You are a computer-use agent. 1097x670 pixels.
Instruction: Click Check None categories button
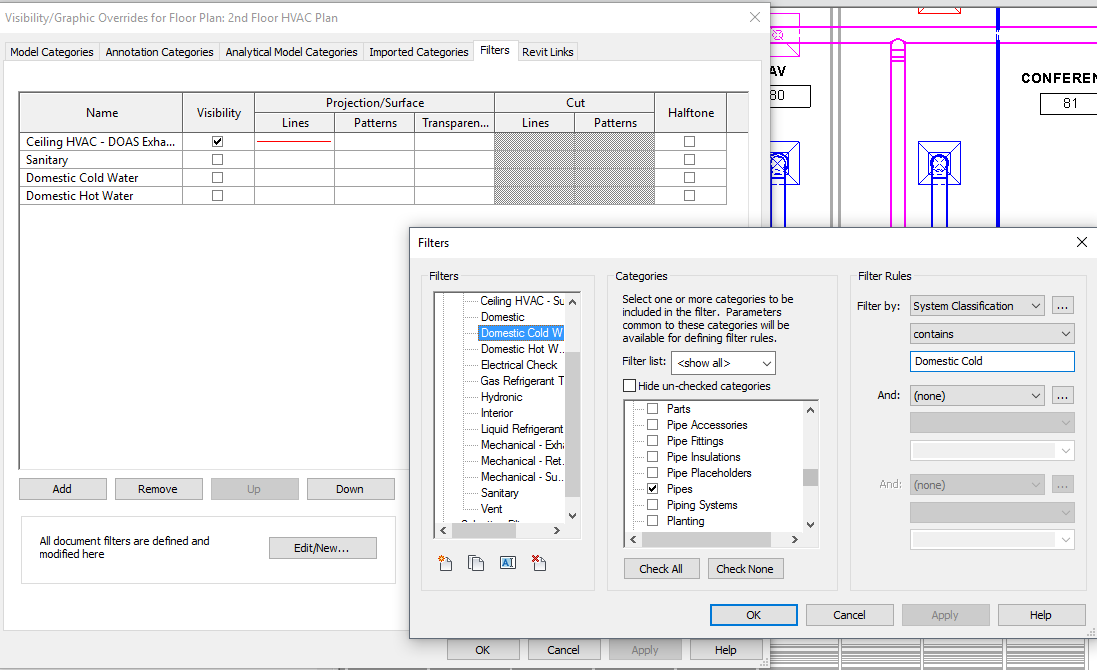point(745,569)
